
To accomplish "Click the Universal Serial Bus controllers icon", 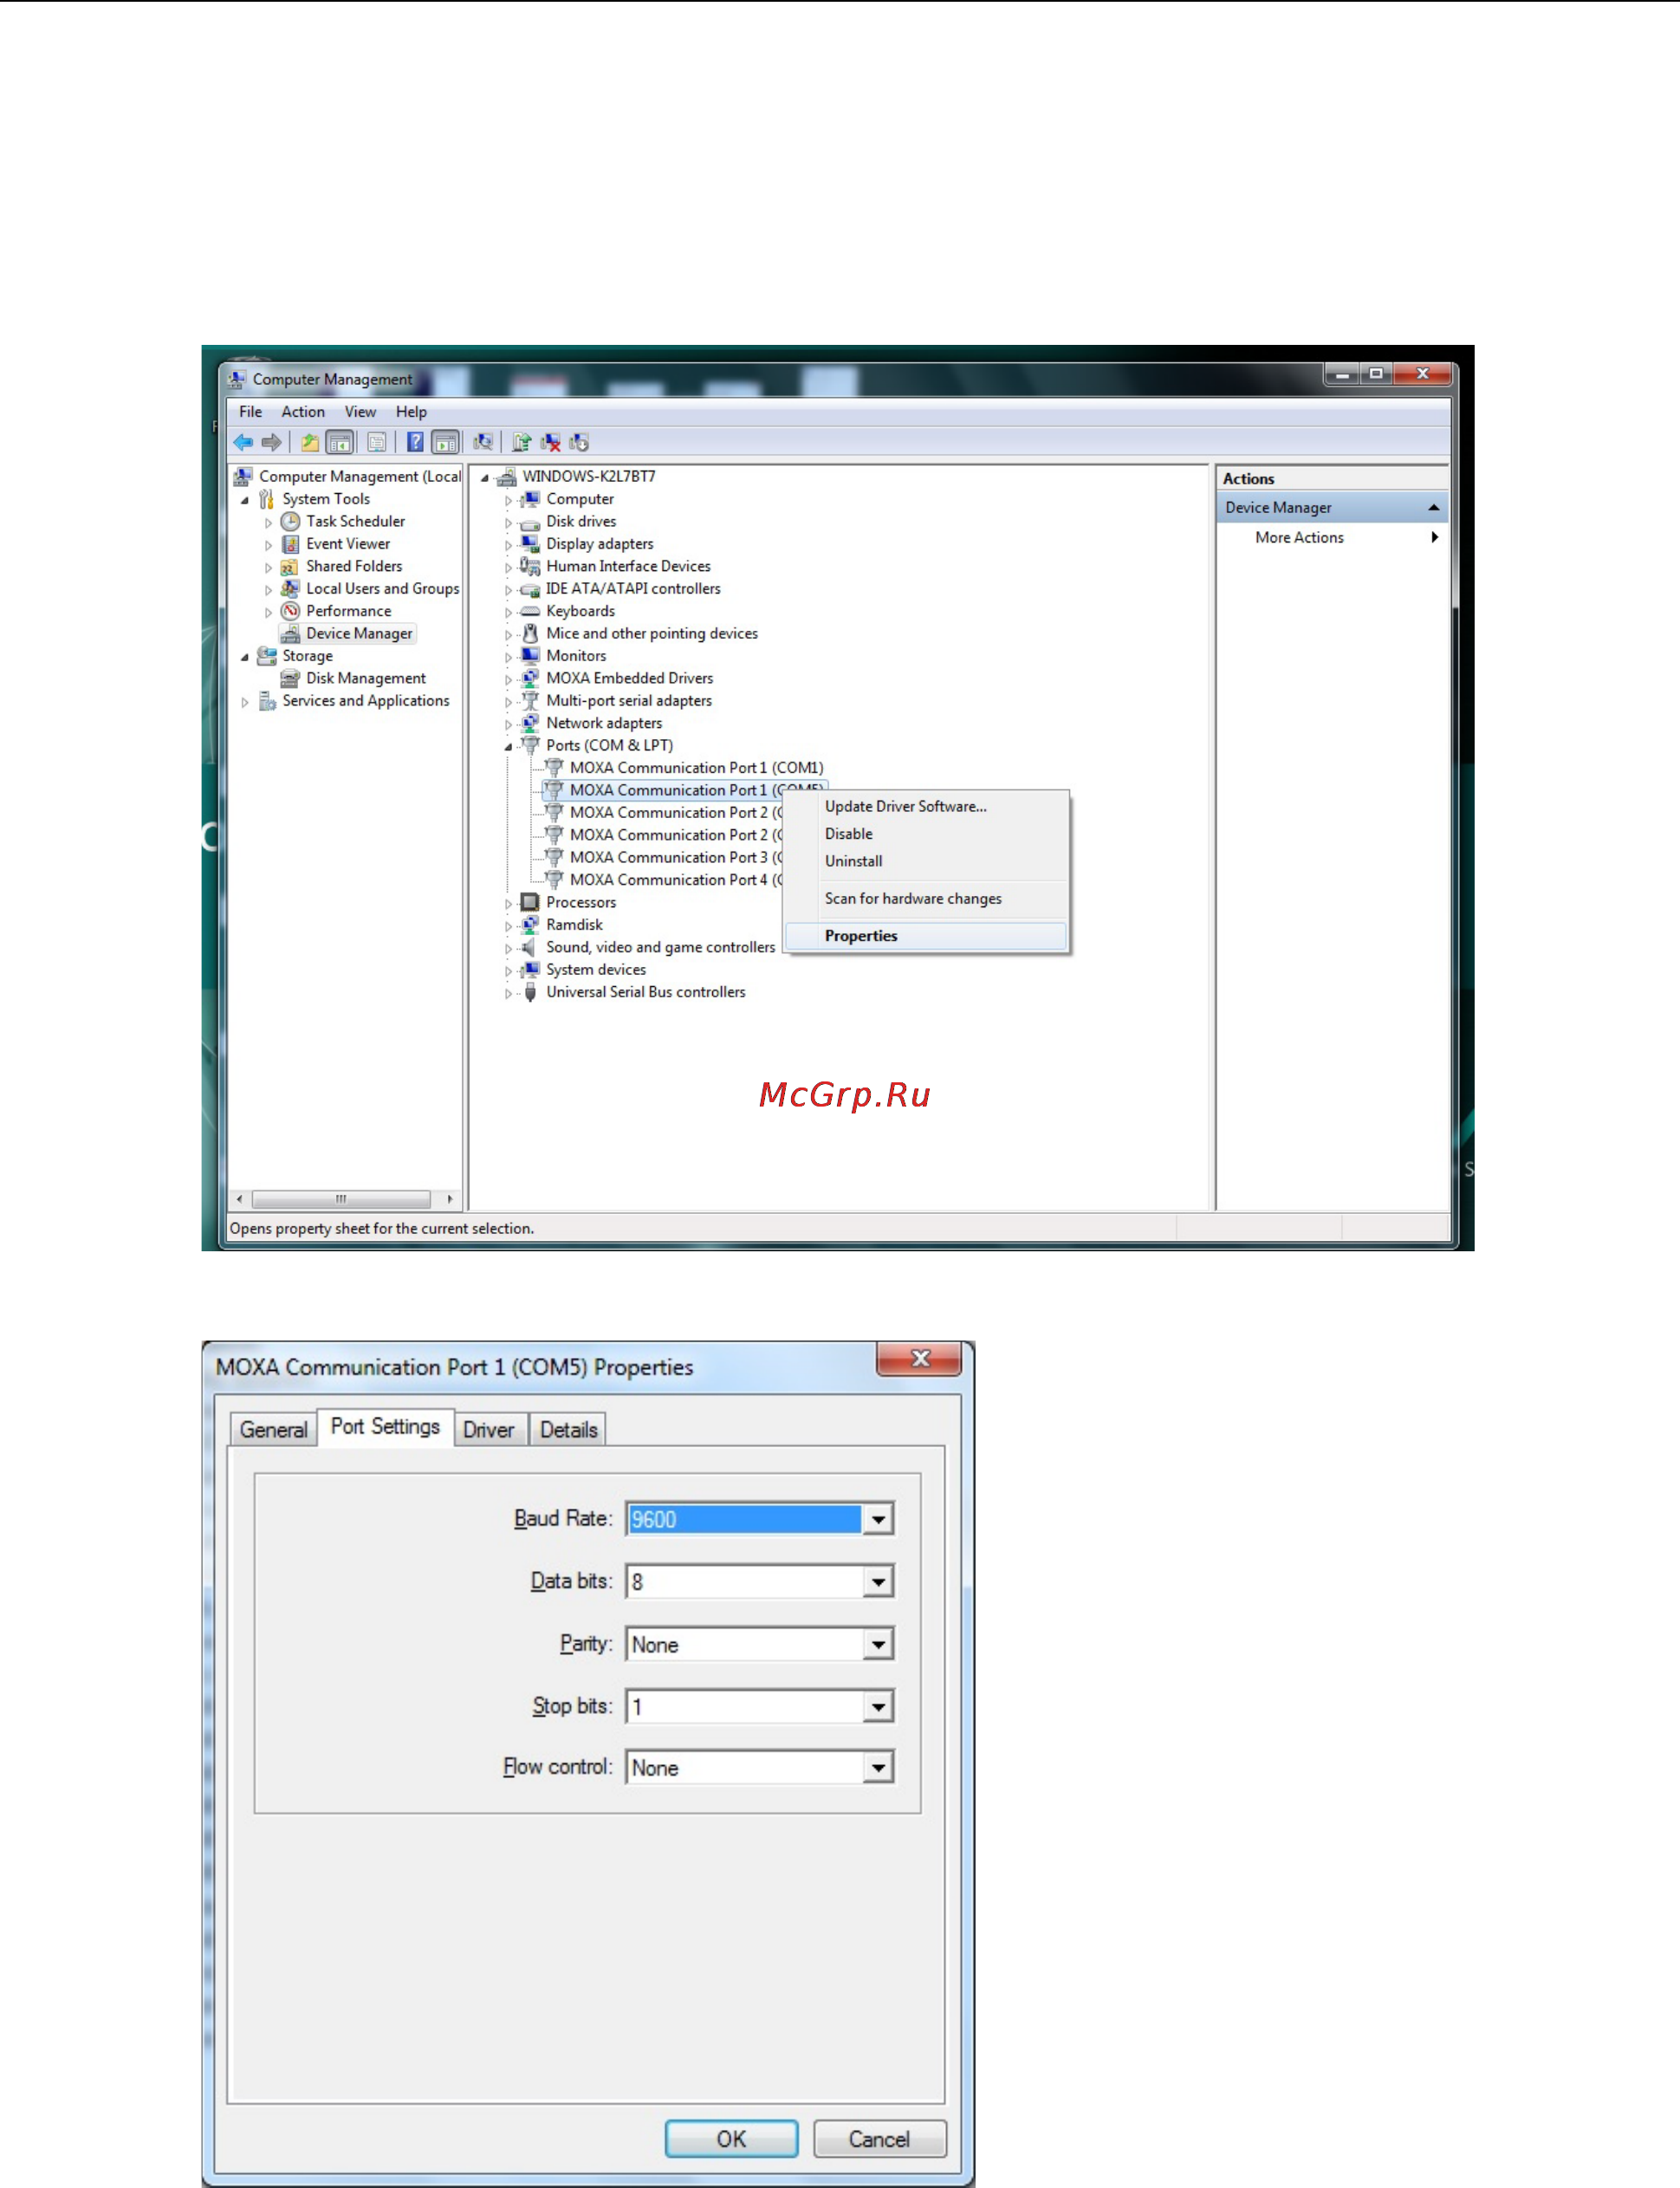I will click(x=530, y=992).
